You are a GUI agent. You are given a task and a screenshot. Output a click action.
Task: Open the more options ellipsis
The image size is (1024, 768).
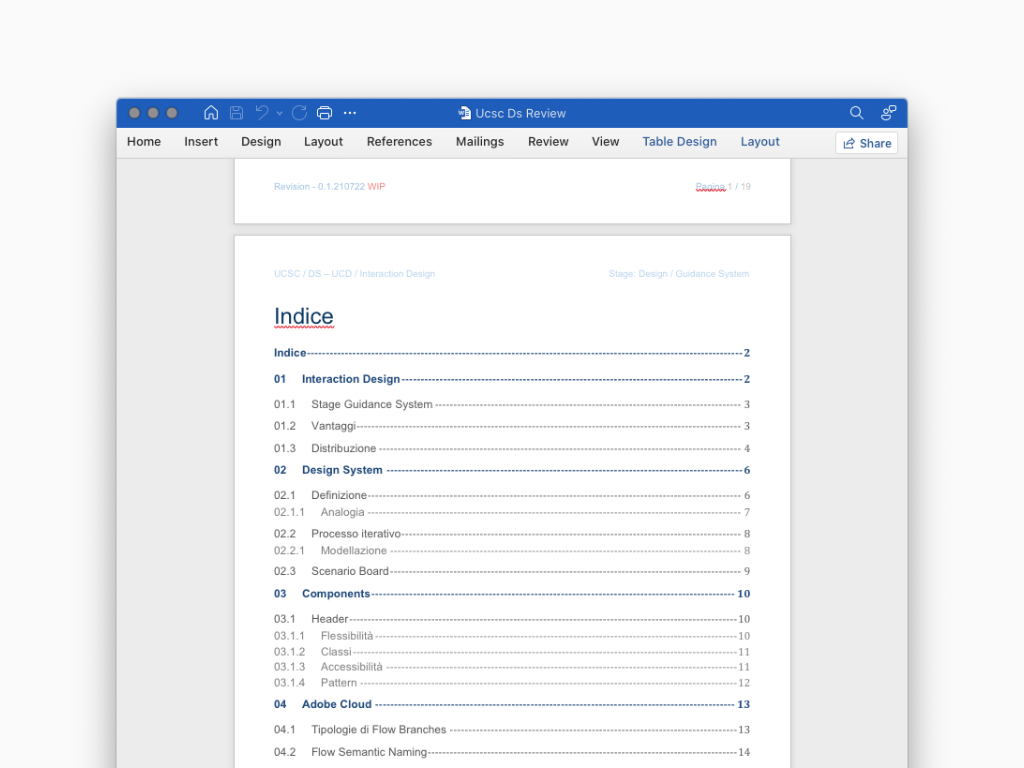pos(350,113)
